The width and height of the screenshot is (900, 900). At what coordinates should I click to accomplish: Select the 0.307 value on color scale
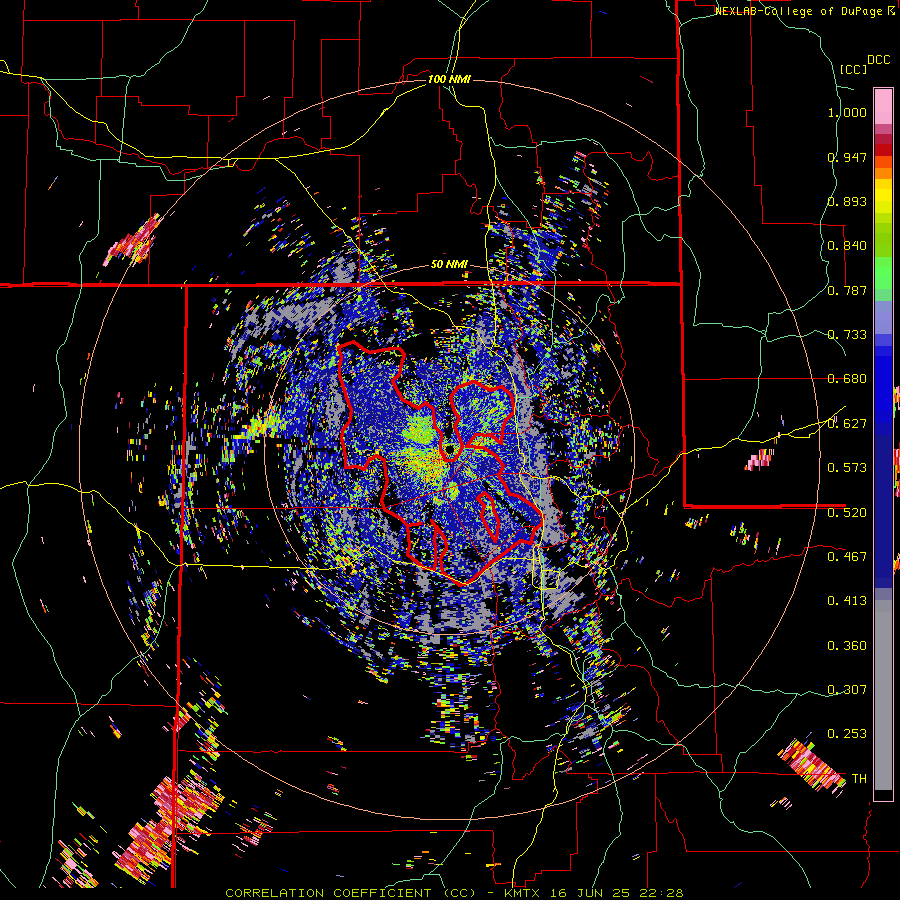847,690
